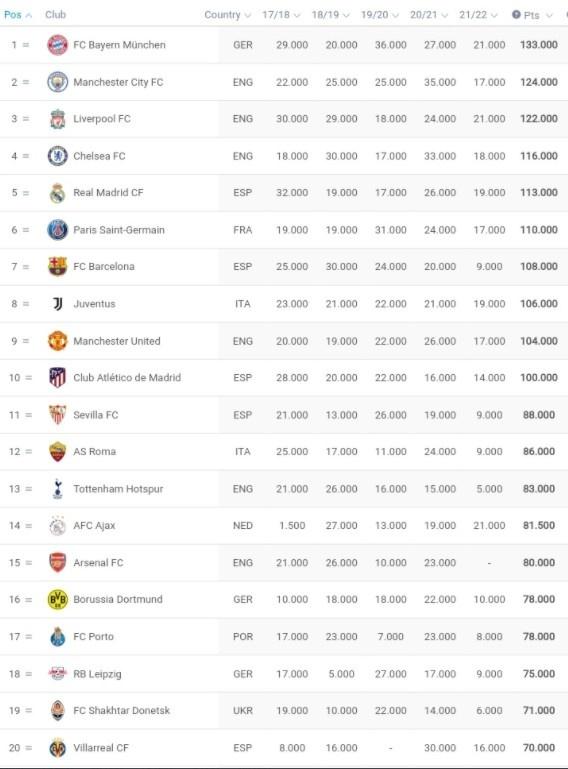
Task: Sort table by 17/18 season column
Action: point(281,15)
